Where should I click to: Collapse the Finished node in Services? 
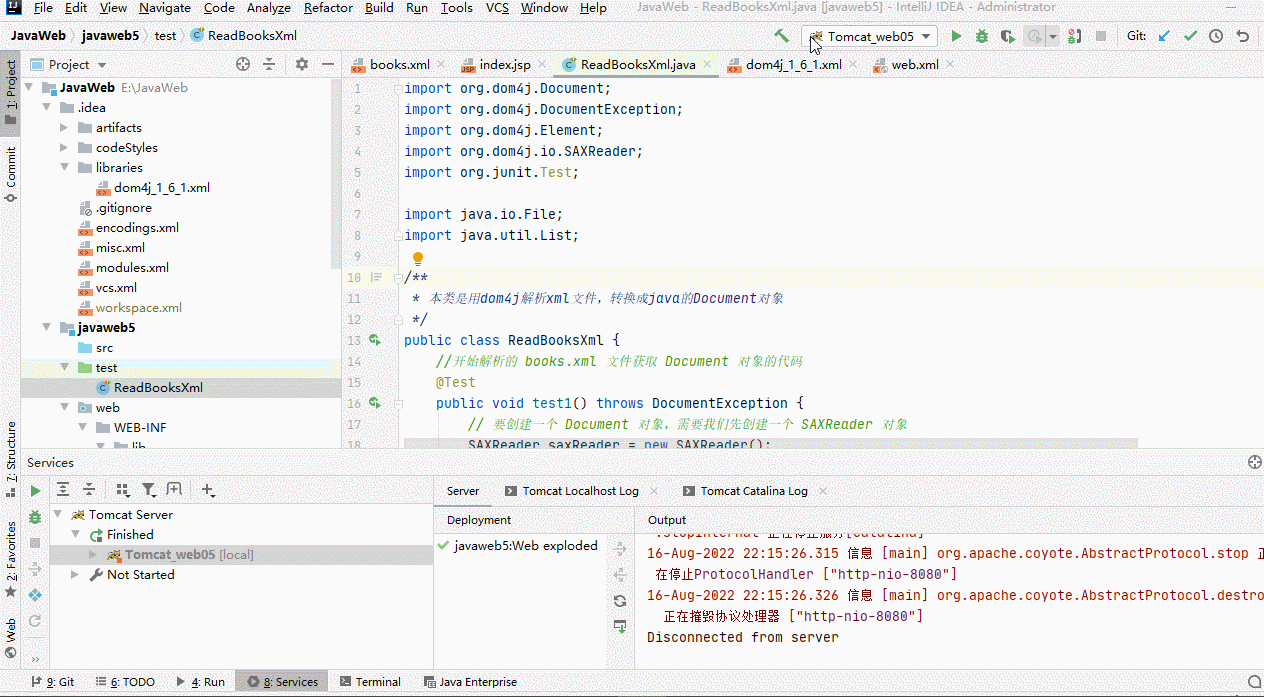pos(75,535)
